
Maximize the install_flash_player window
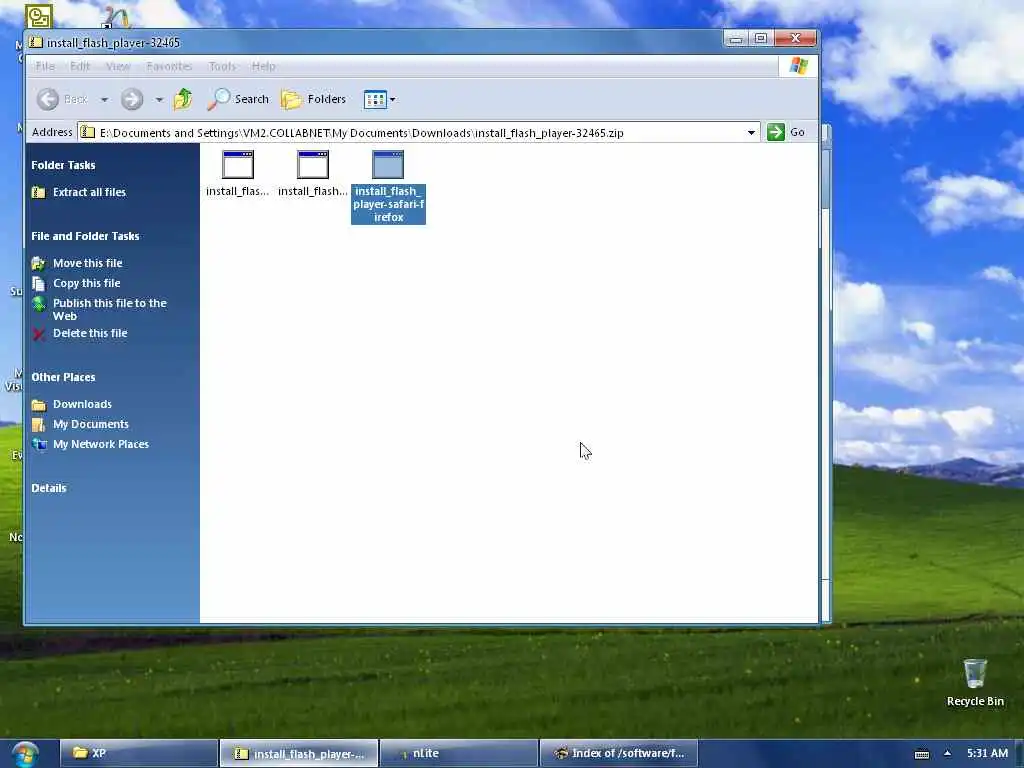761,39
